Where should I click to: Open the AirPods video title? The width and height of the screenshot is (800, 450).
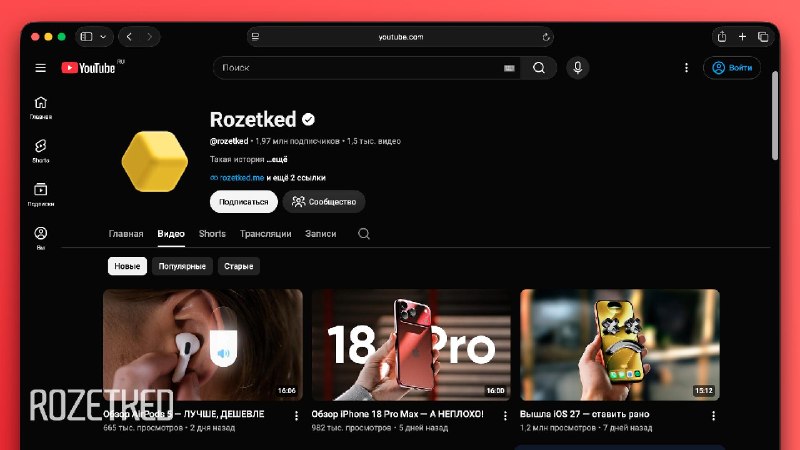coord(184,414)
